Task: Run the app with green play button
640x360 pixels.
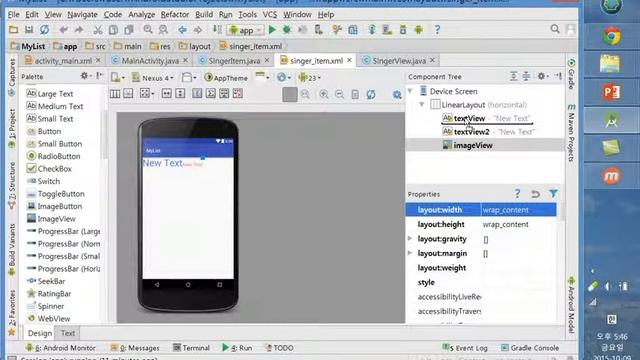Action: click(x=272, y=29)
